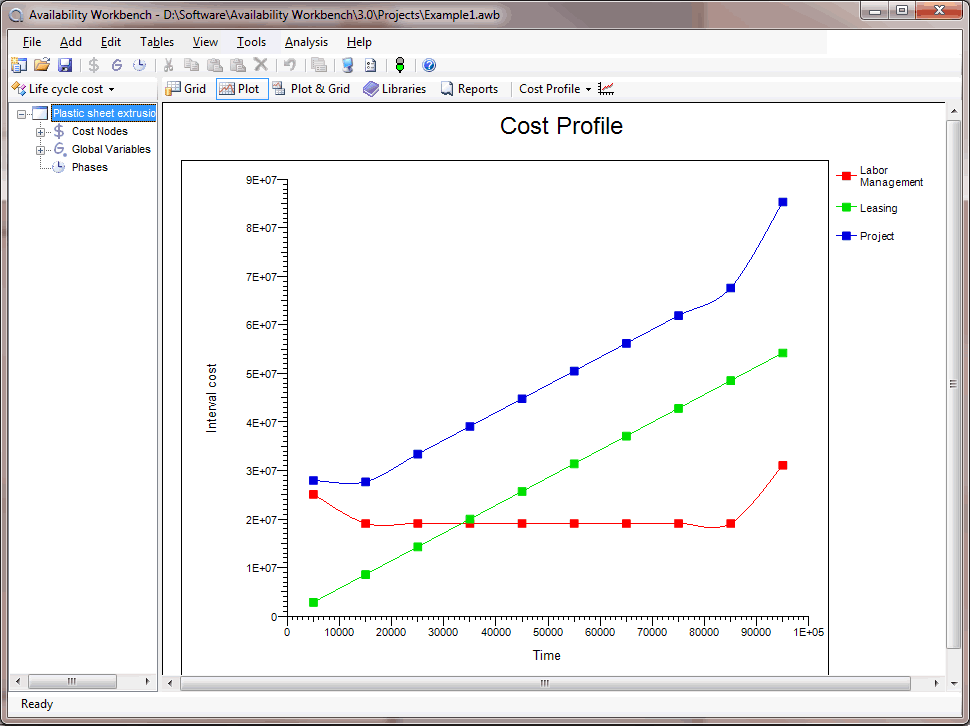970x726 pixels.
Task: Select the Libraries icon
Action: [x=394, y=88]
